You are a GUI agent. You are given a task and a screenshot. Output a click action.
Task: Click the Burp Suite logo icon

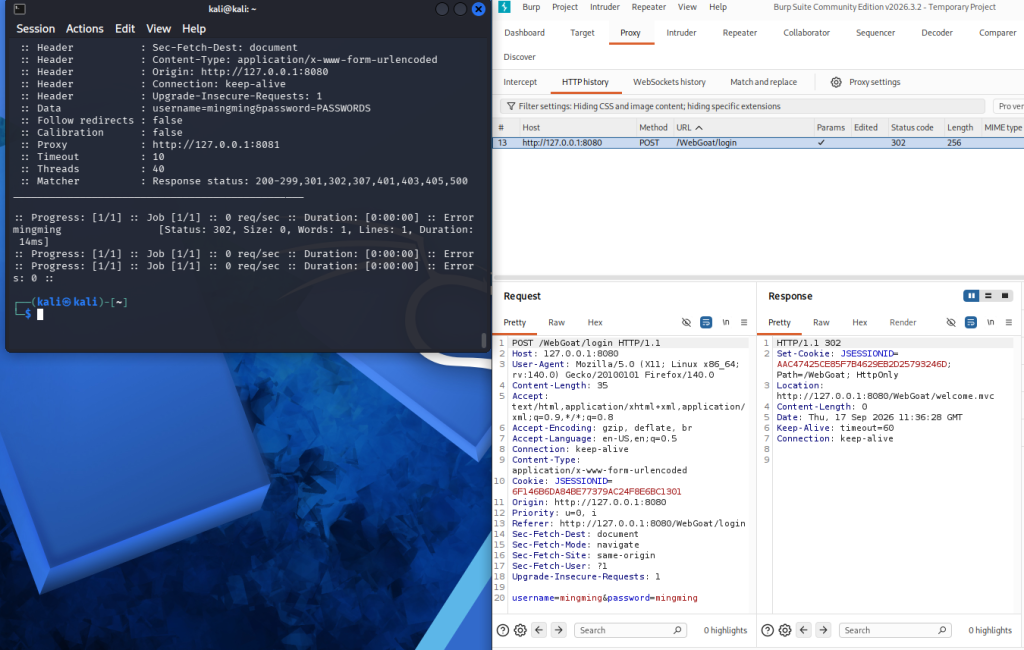point(504,7)
